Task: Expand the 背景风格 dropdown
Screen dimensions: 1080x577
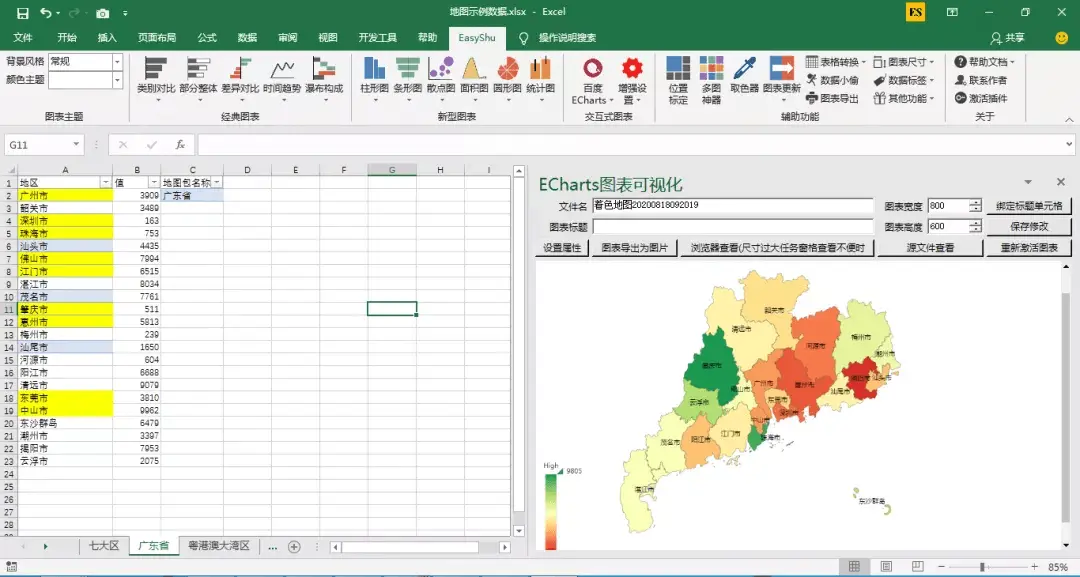Action: point(116,61)
